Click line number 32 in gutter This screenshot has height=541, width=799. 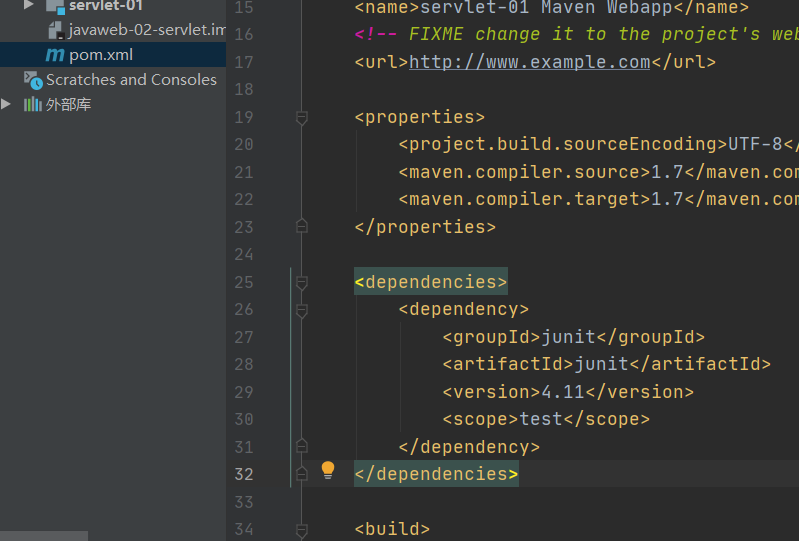pyautogui.click(x=244, y=474)
